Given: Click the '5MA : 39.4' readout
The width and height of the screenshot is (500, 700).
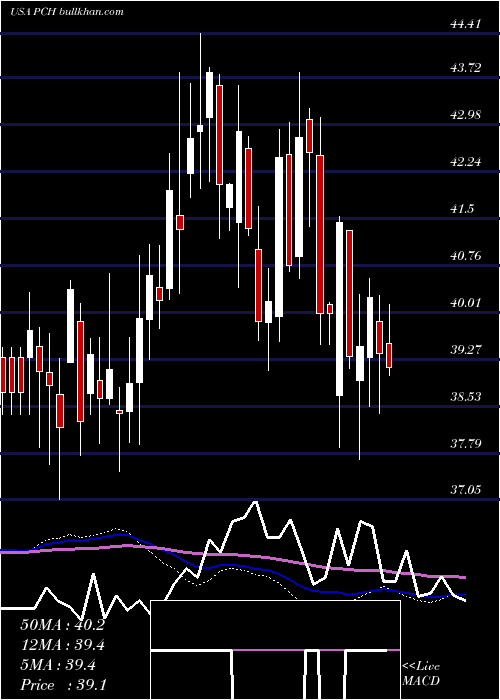Looking at the screenshot, I should 58,665.
